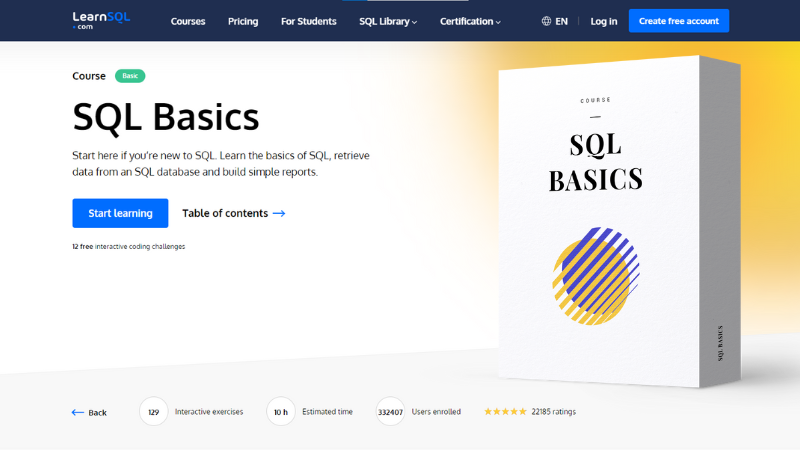Click the green Basic level badge
This screenshot has width=800, height=450.
130,76
